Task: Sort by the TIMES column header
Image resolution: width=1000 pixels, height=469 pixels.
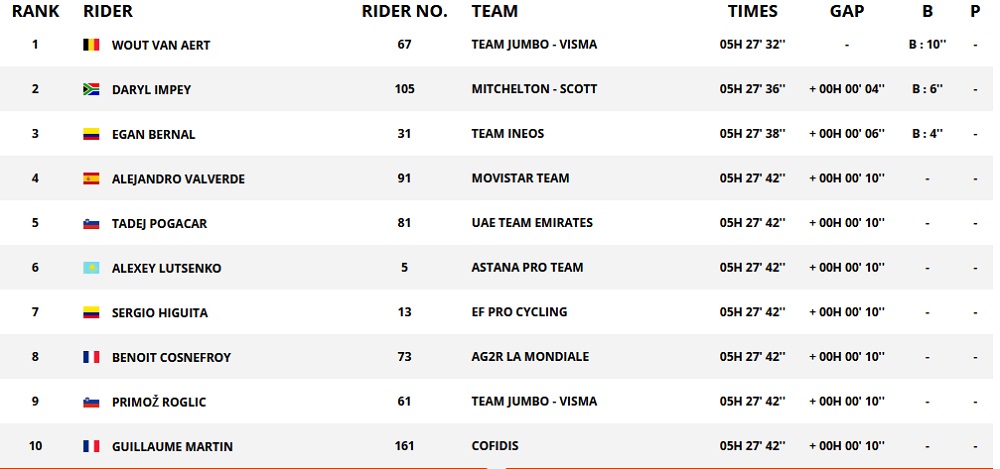Action: [753, 12]
